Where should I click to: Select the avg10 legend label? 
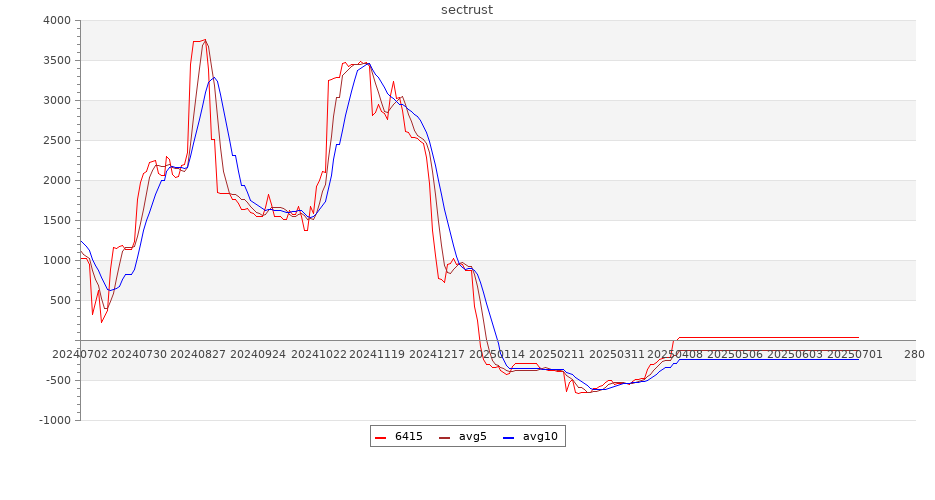(540, 436)
